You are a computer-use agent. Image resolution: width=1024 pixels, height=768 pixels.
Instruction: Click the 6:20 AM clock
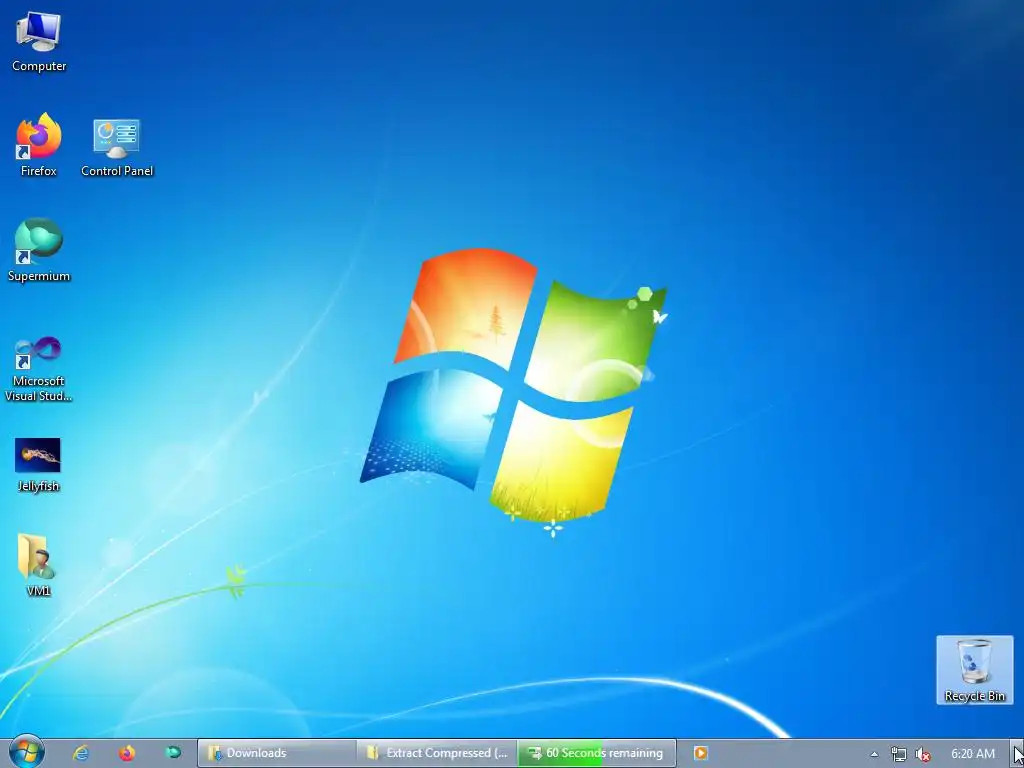click(x=972, y=754)
